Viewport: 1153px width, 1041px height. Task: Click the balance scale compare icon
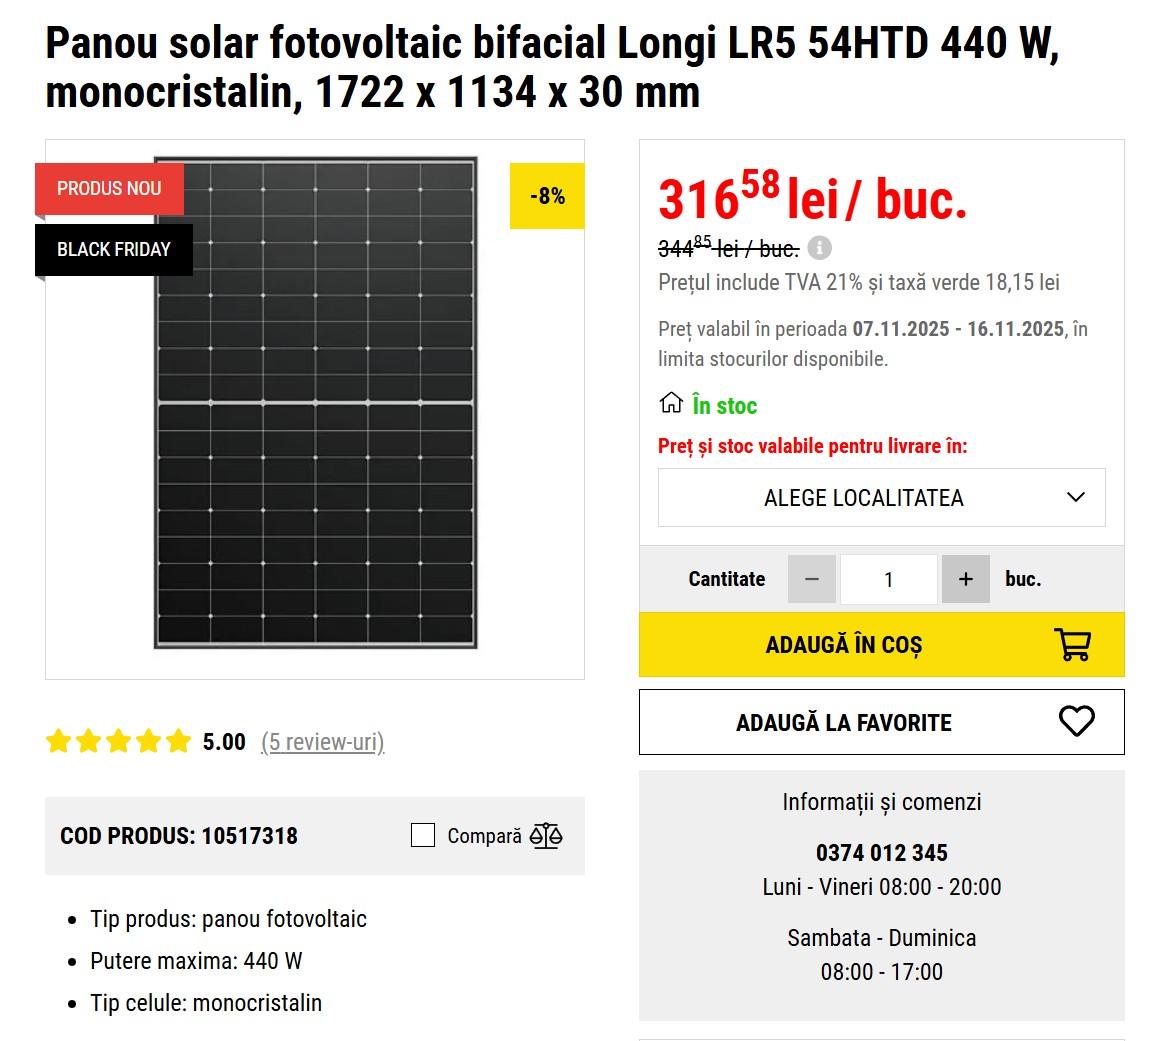tap(546, 835)
